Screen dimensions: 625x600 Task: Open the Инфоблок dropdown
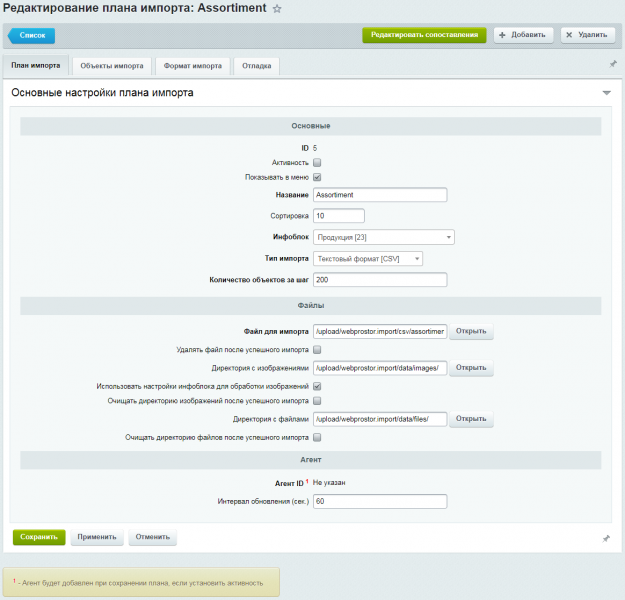[383, 237]
